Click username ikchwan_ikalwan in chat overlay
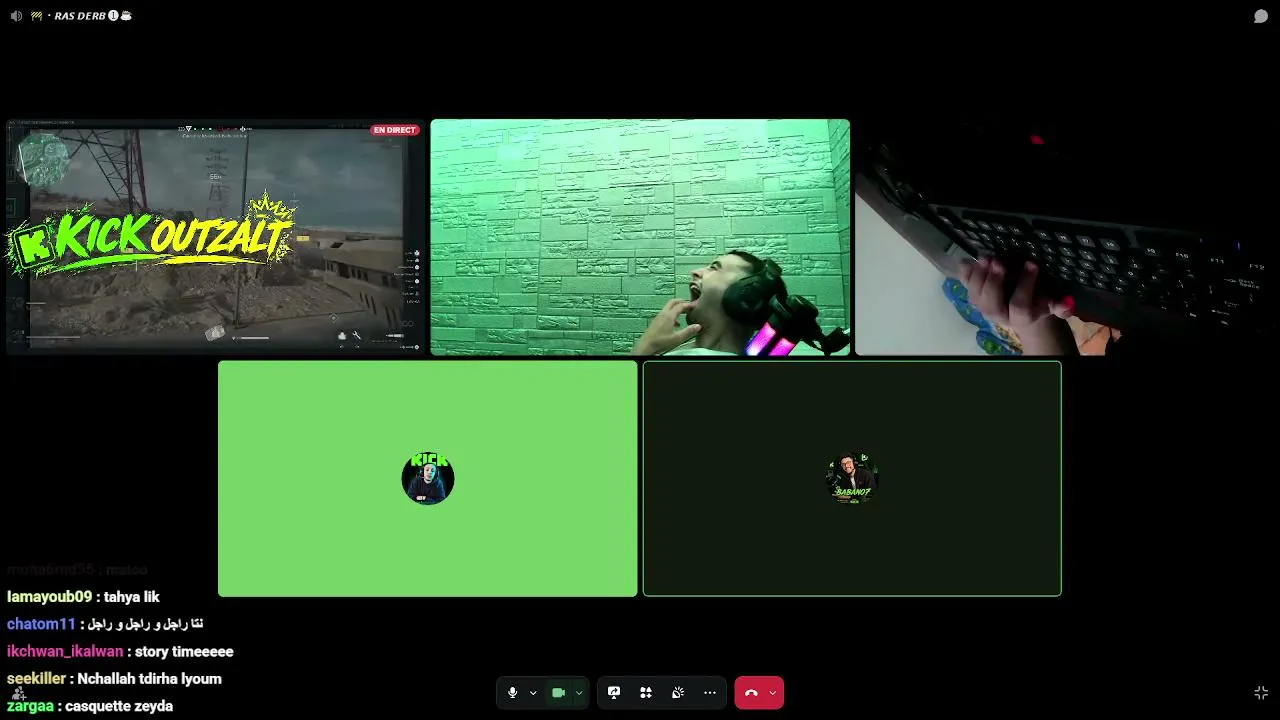The width and height of the screenshot is (1280, 720). (x=65, y=651)
